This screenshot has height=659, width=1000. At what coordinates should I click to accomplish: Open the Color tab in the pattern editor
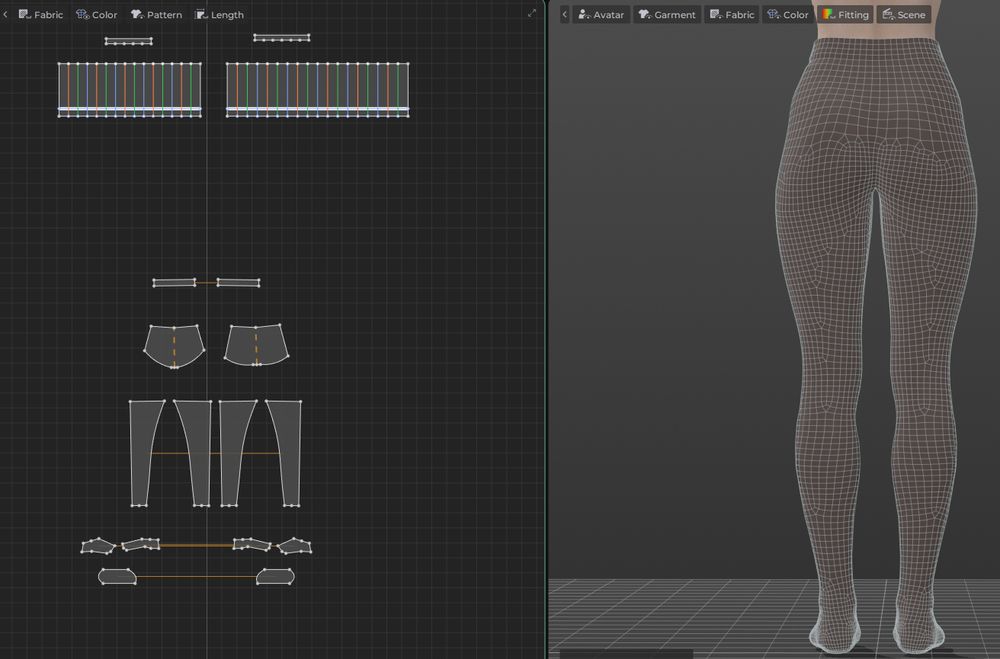click(96, 14)
